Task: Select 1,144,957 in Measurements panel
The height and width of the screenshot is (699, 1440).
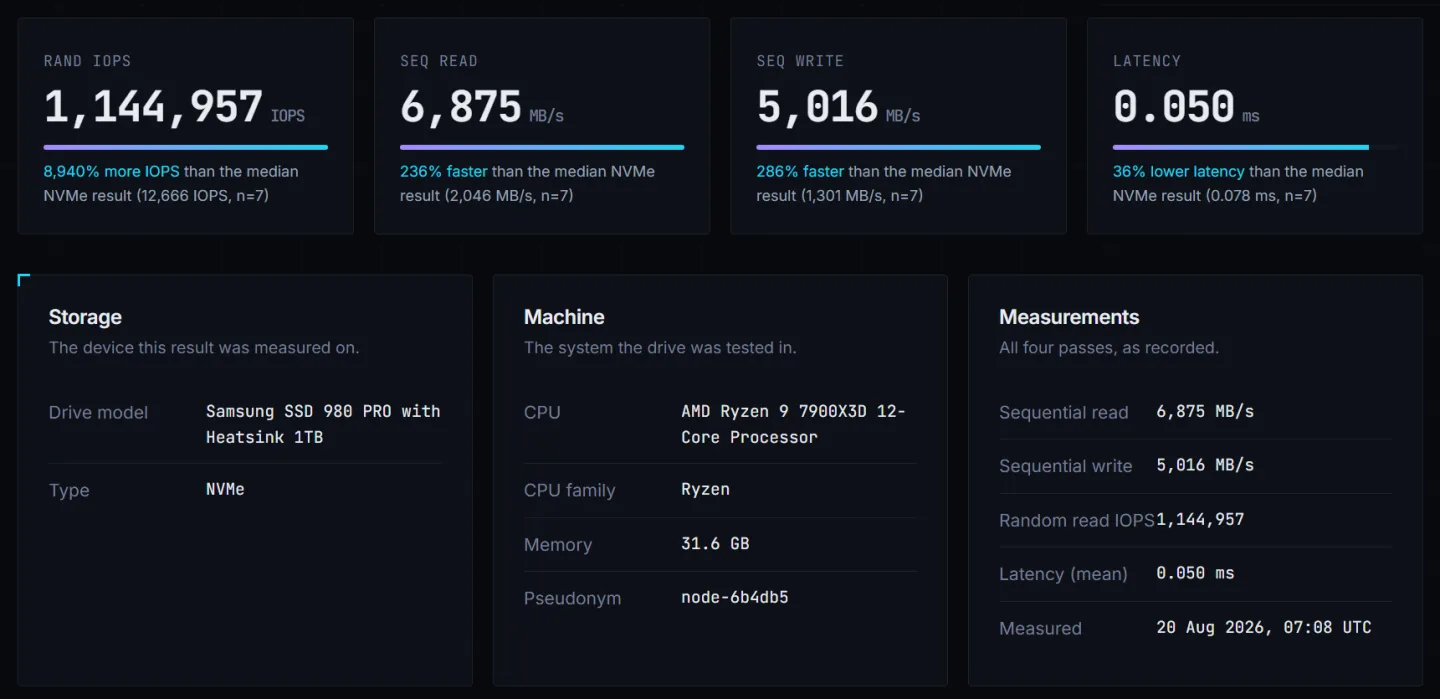Action: [1200, 519]
